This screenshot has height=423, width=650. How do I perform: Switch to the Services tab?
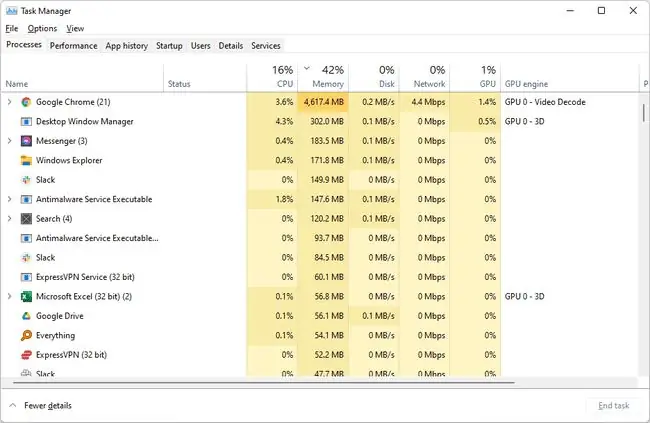[x=266, y=46]
